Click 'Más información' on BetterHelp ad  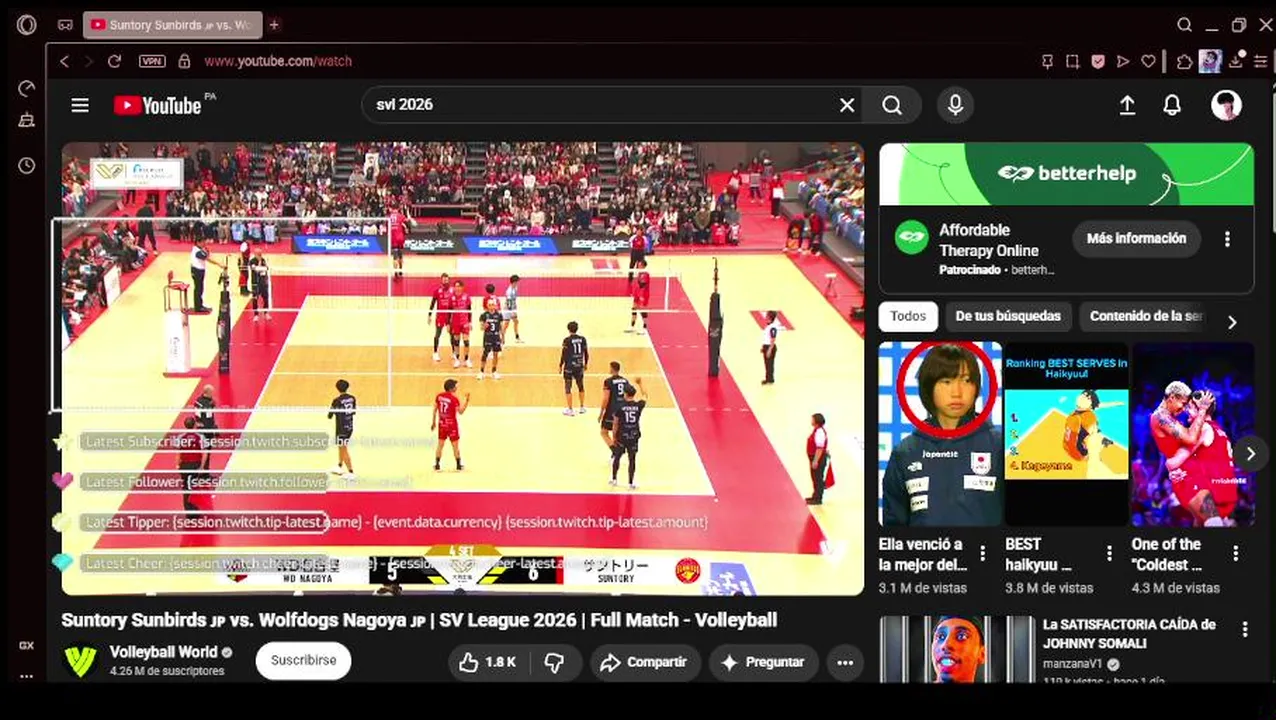click(x=1136, y=238)
